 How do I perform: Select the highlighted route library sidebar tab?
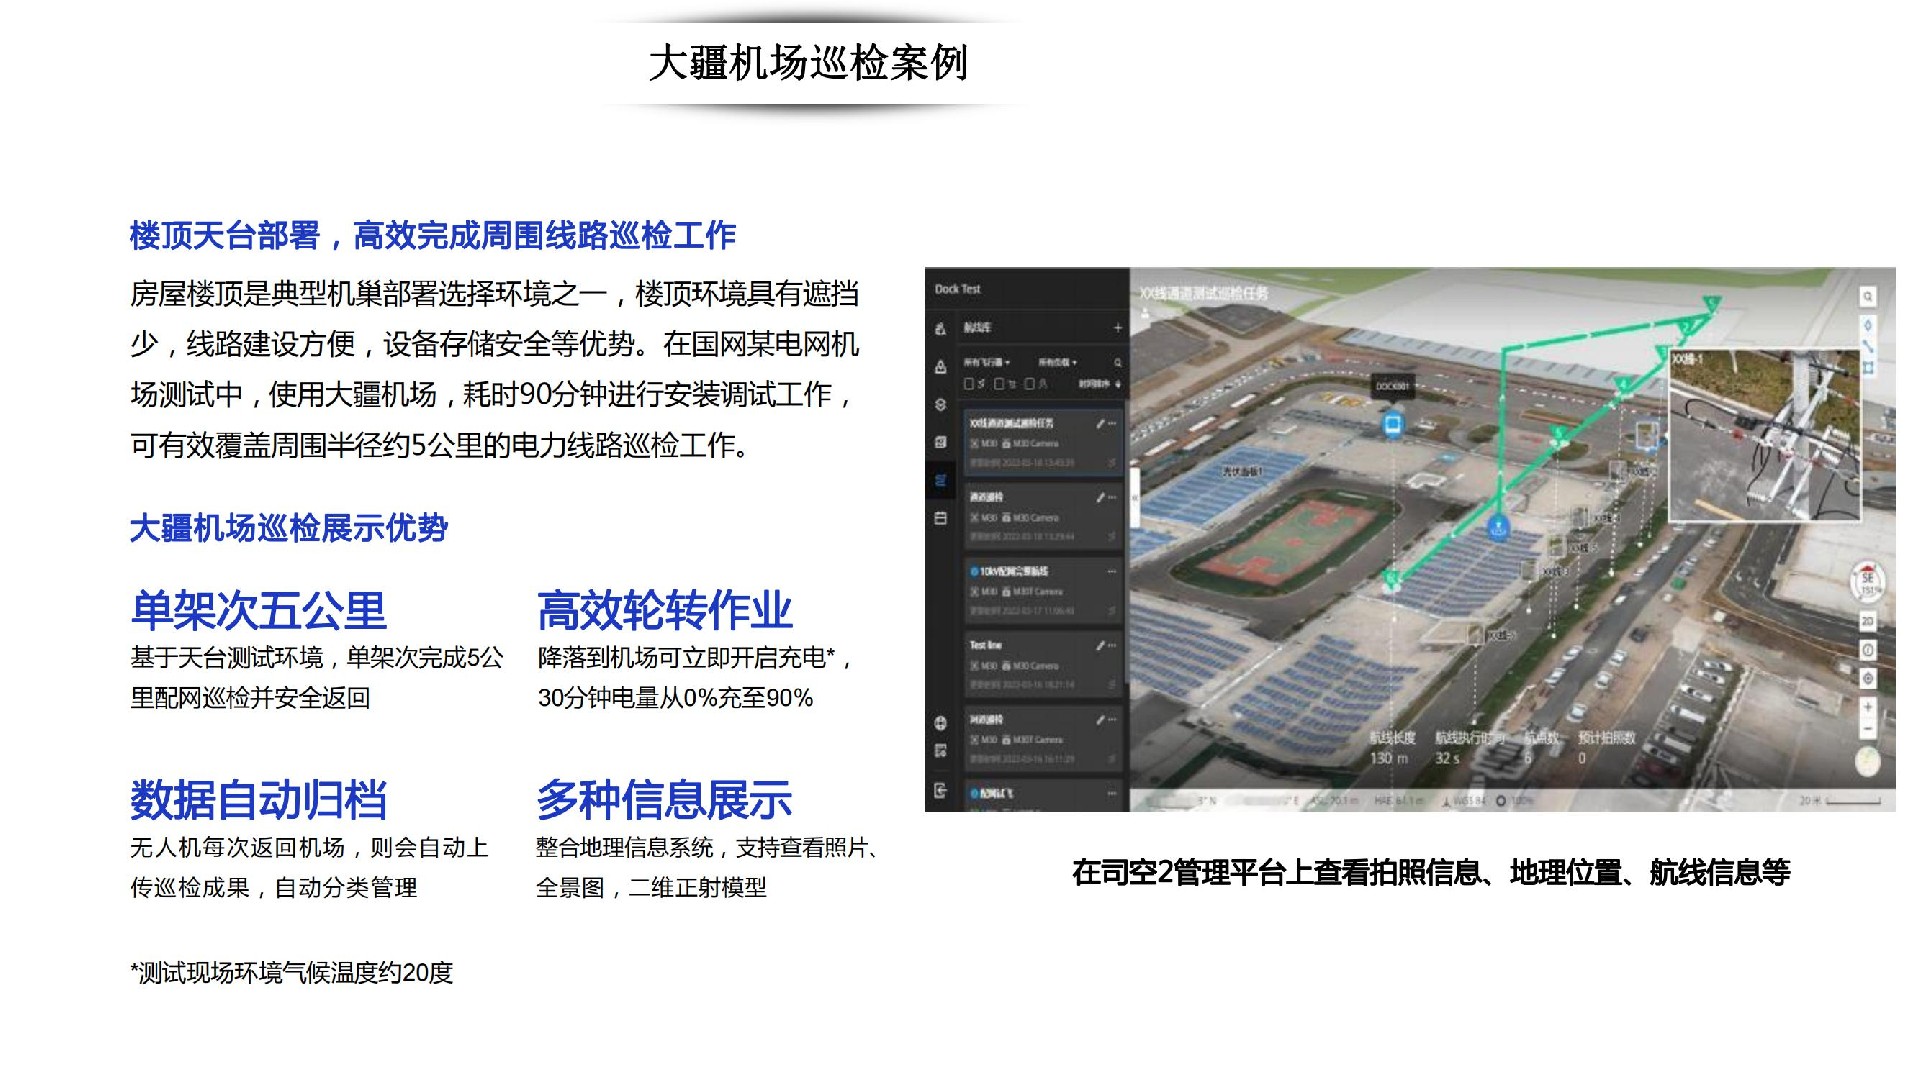pos(940,481)
